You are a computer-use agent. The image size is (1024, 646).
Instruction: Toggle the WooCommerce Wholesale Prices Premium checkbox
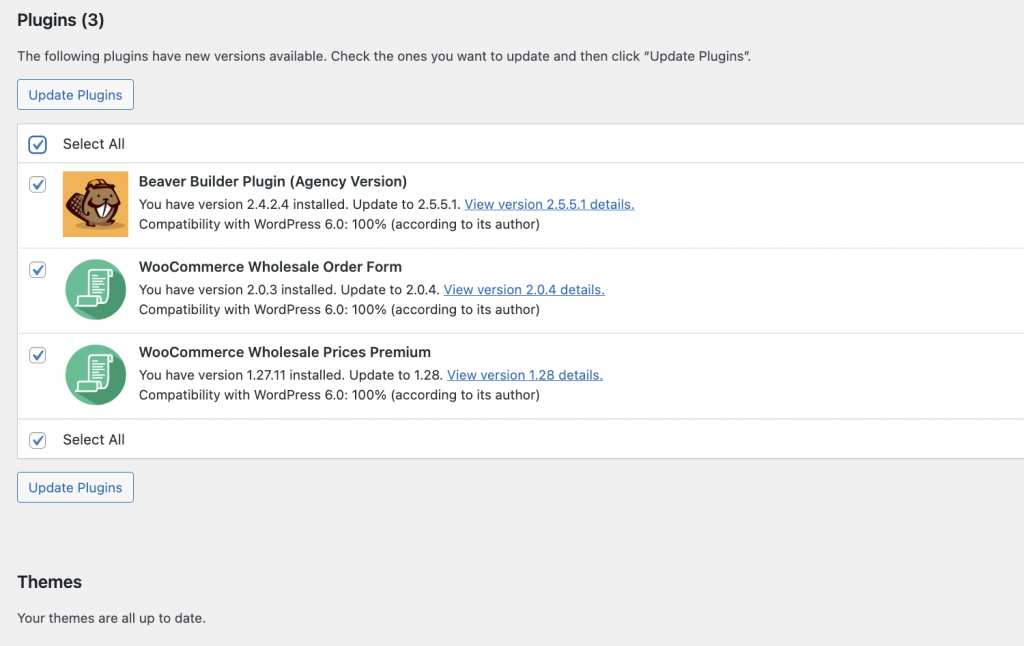click(x=37, y=355)
